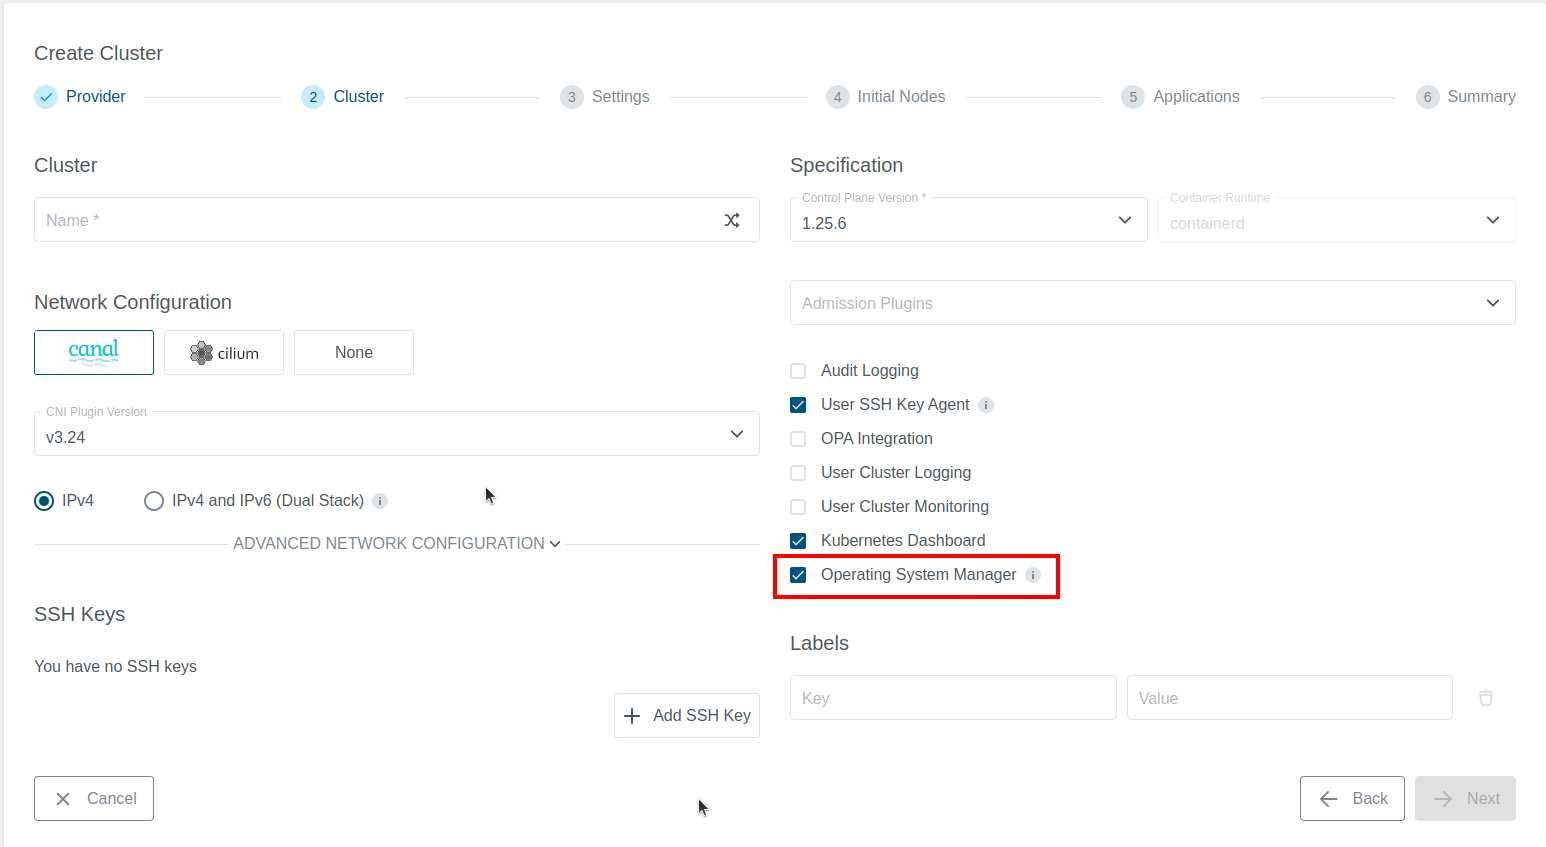Select the canal network plugin

pyautogui.click(x=93, y=352)
